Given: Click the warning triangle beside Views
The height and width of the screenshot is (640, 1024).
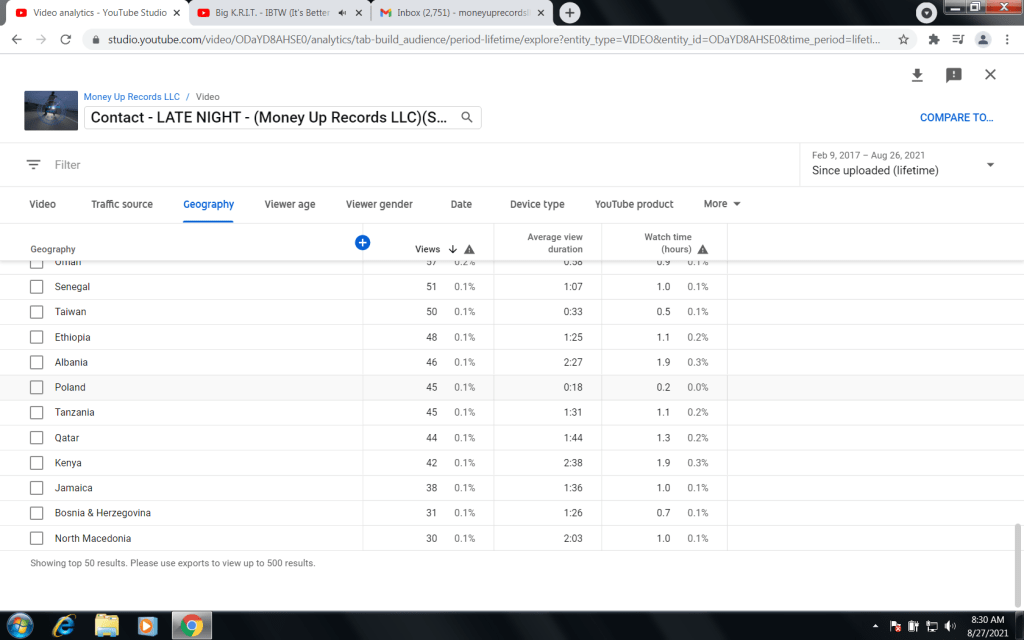Looking at the screenshot, I should [469, 249].
